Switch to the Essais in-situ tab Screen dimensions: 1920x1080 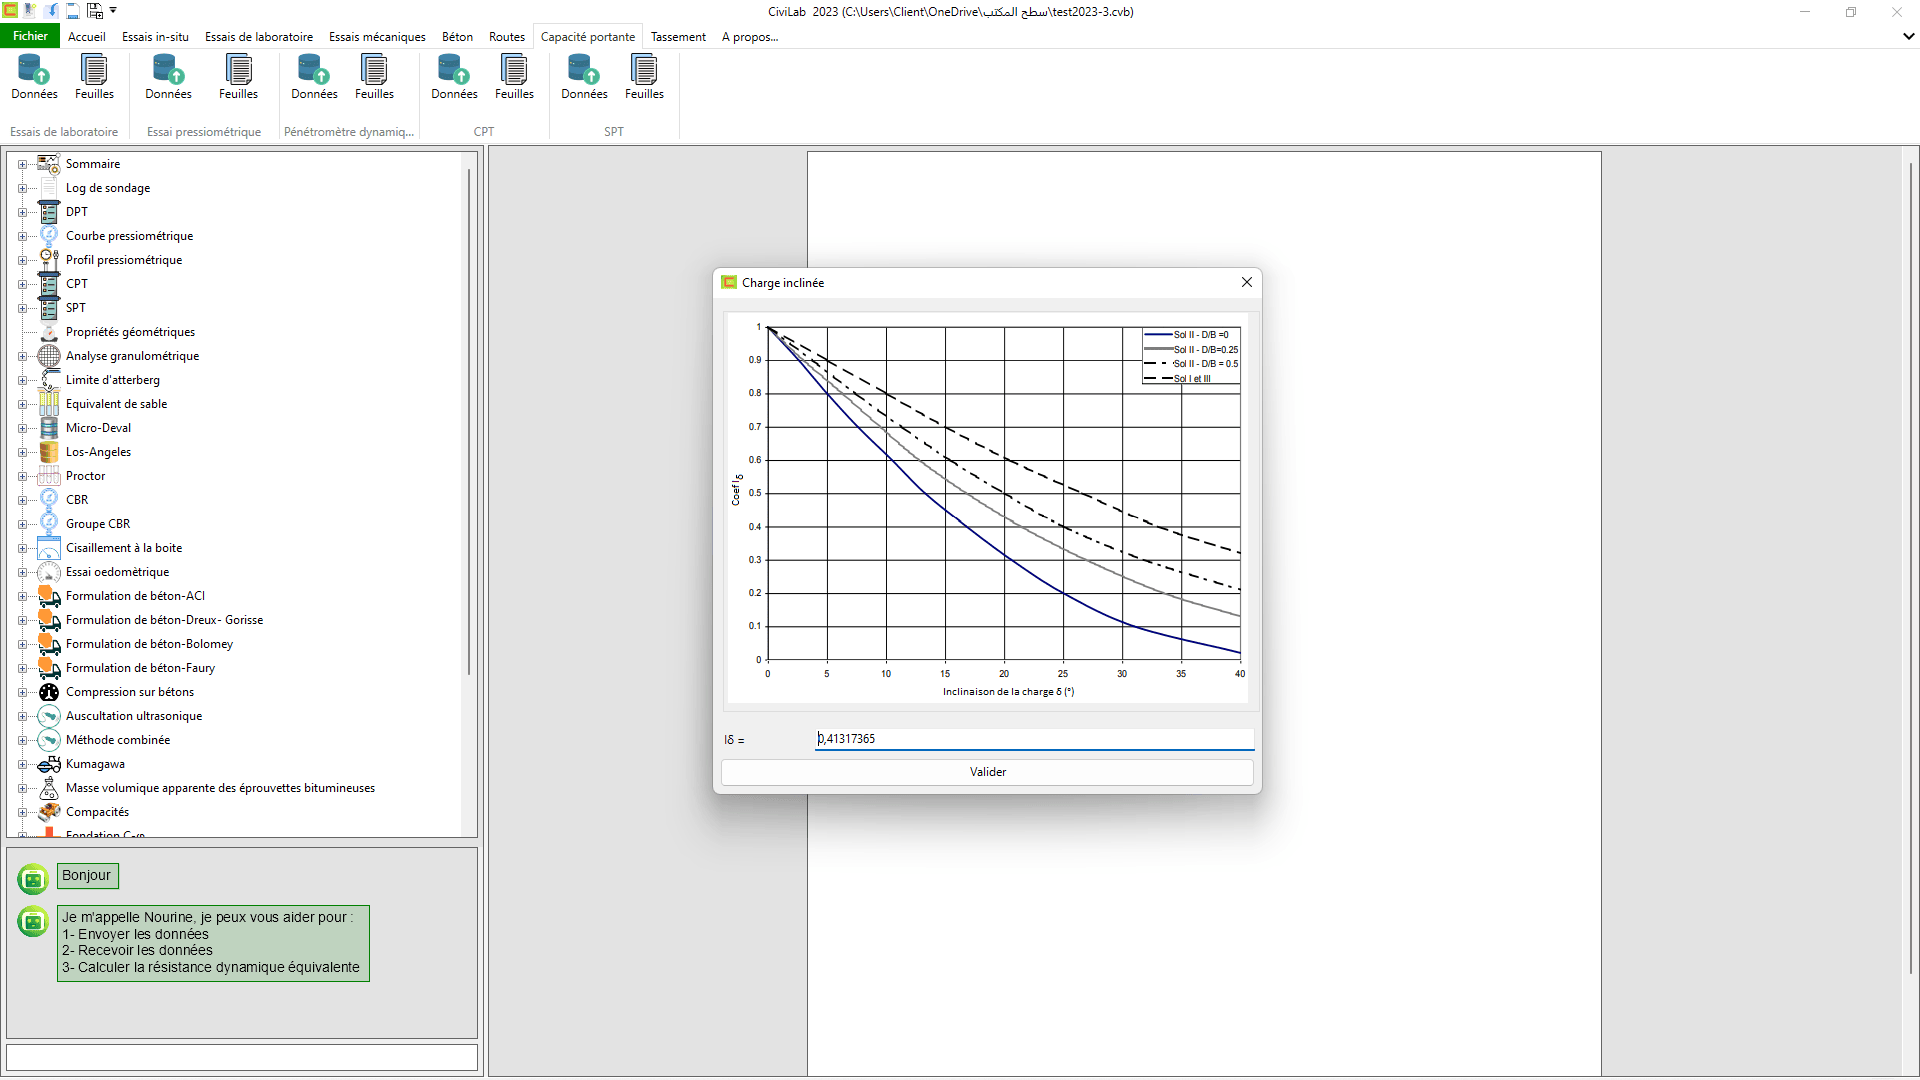tap(155, 37)
